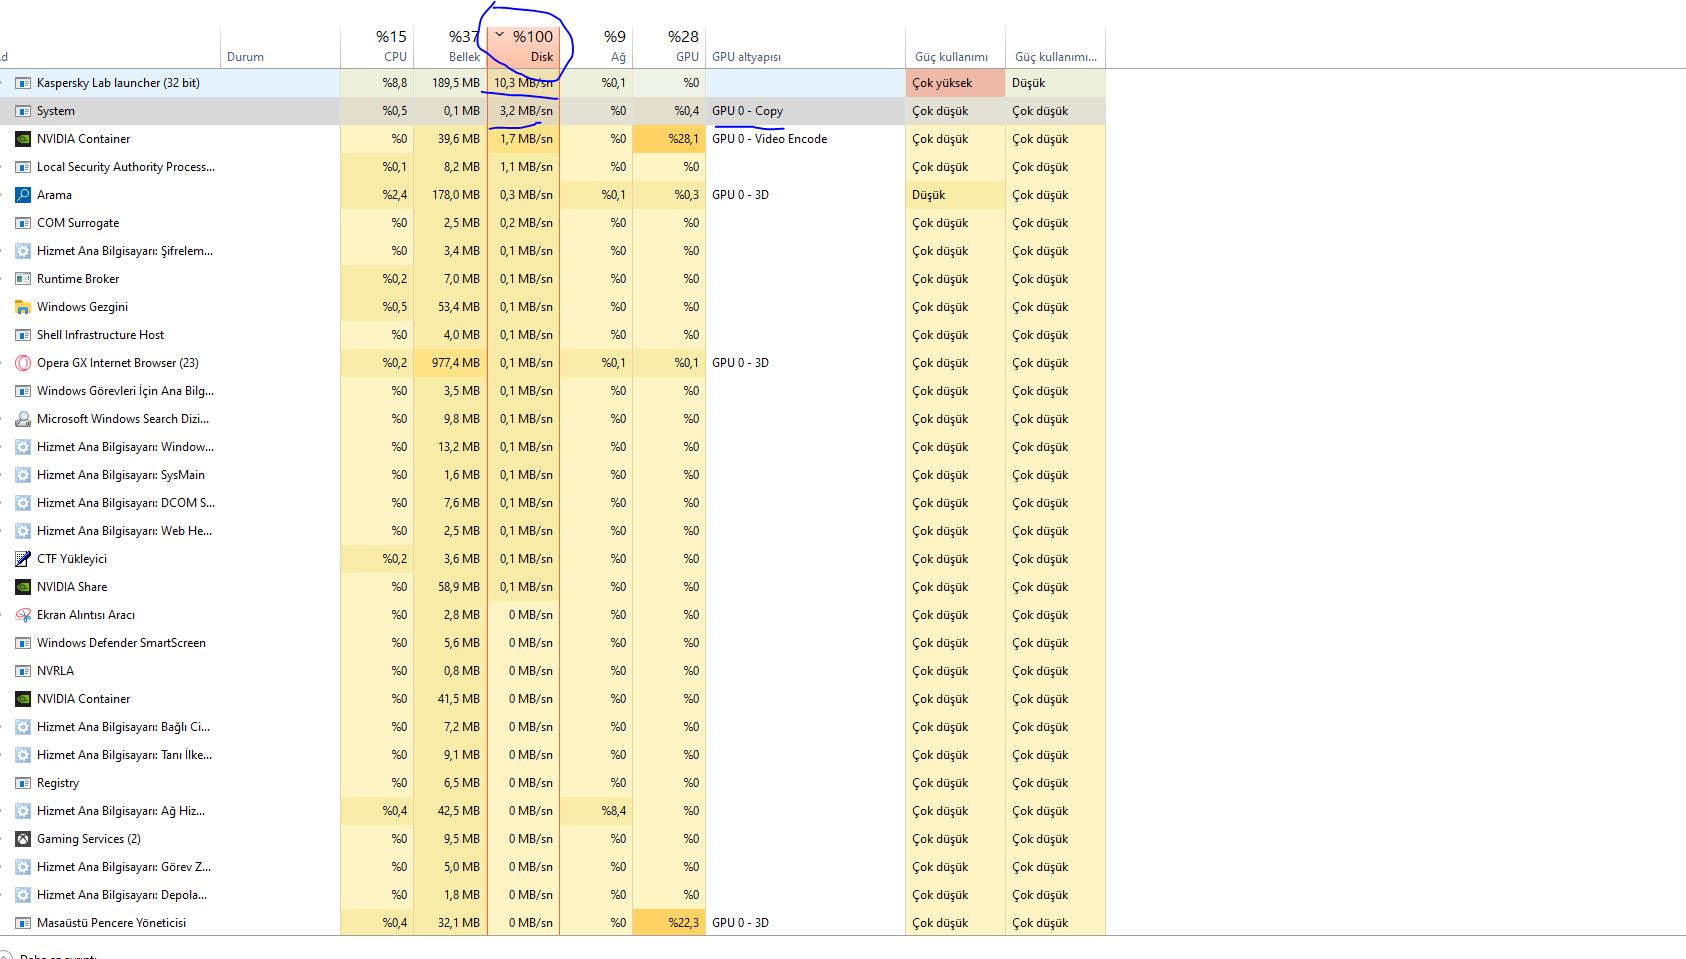1686x959 pixels.
Task: Click the Opera GX Internet Browser icon
Action: (23, 363)
